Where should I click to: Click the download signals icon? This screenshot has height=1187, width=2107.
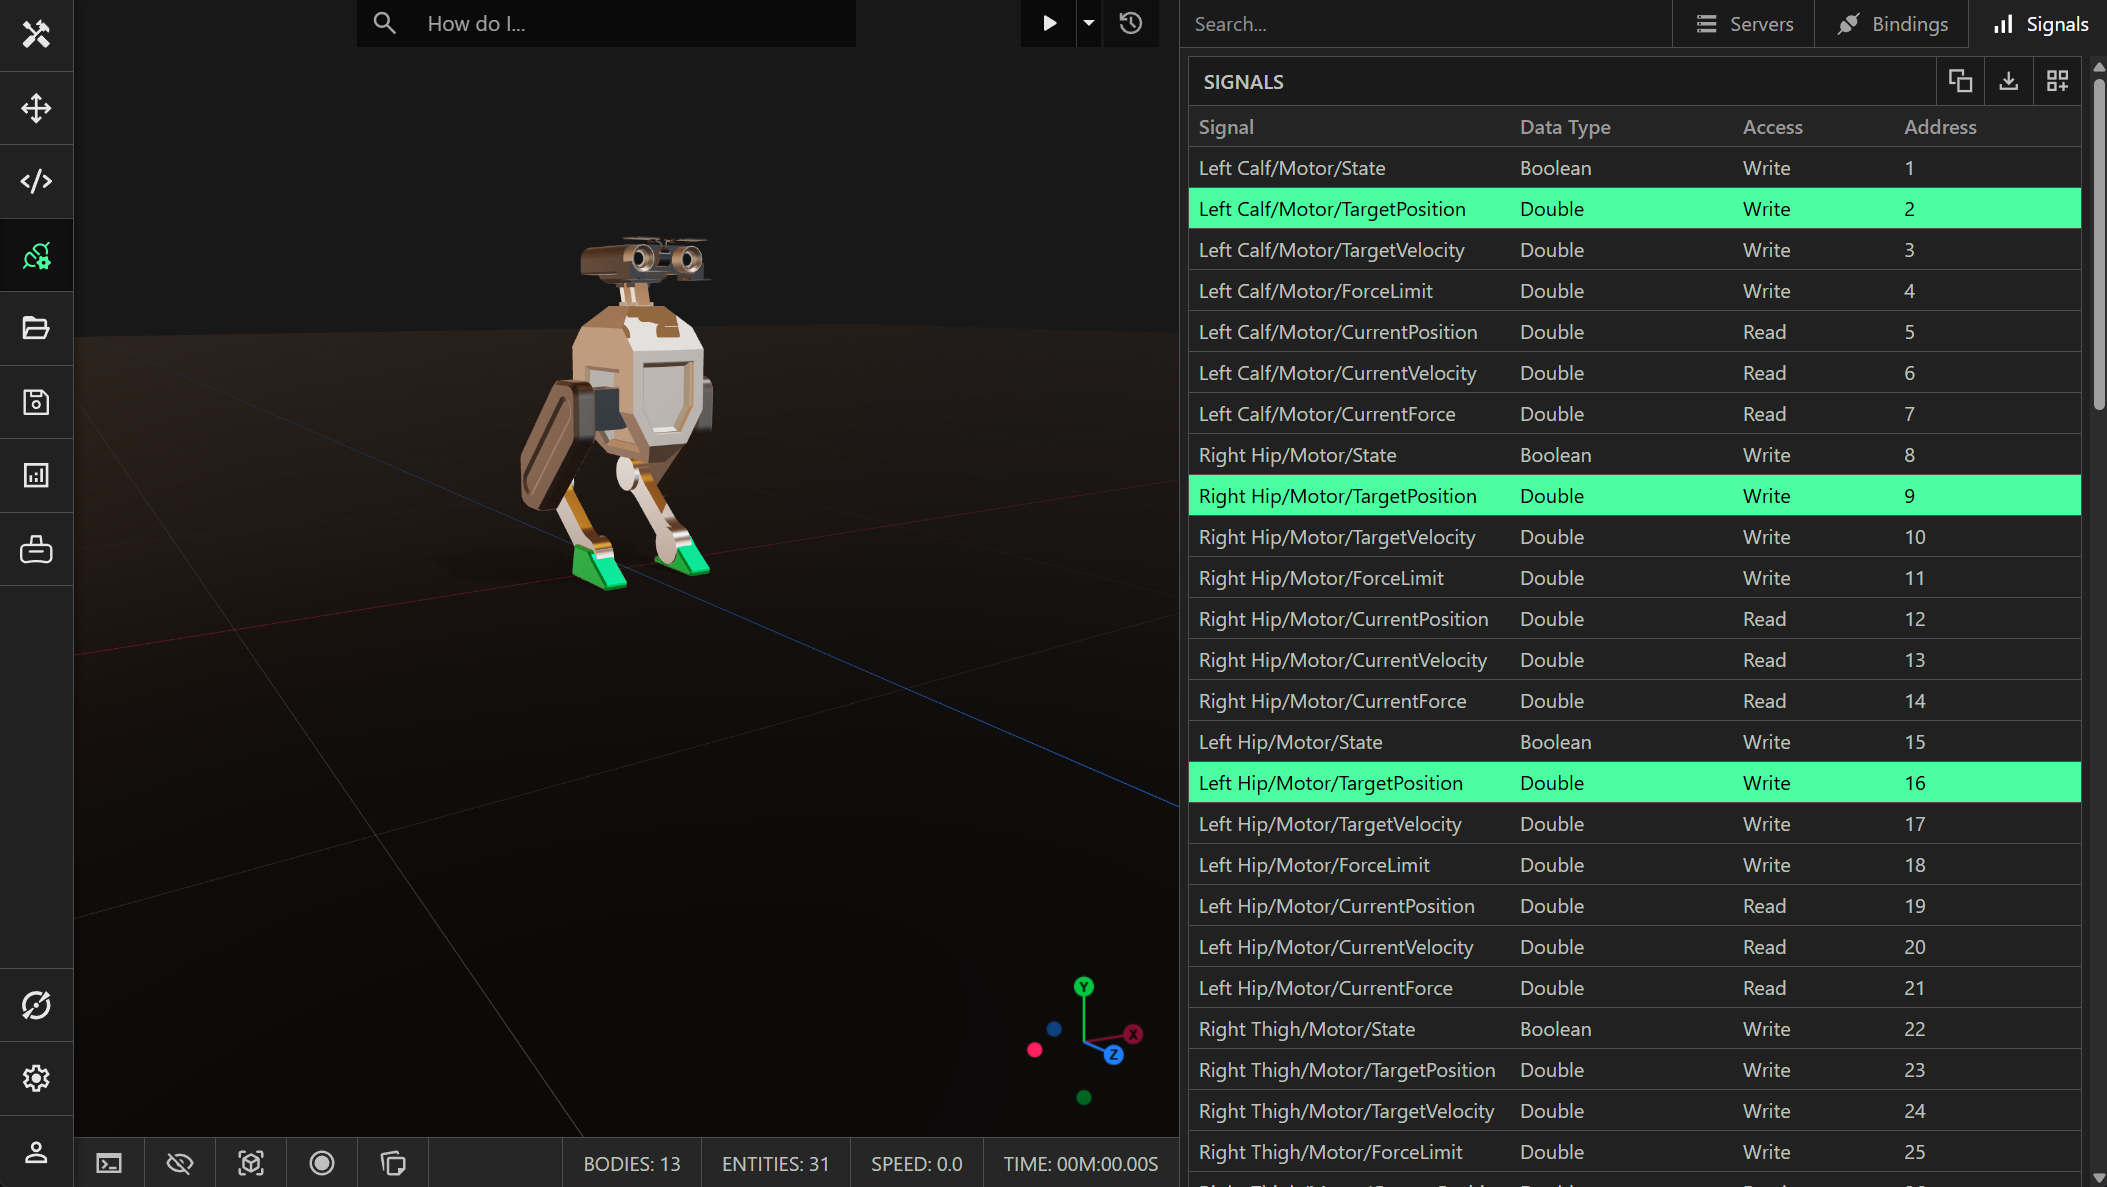click(x=2008, y=81)
